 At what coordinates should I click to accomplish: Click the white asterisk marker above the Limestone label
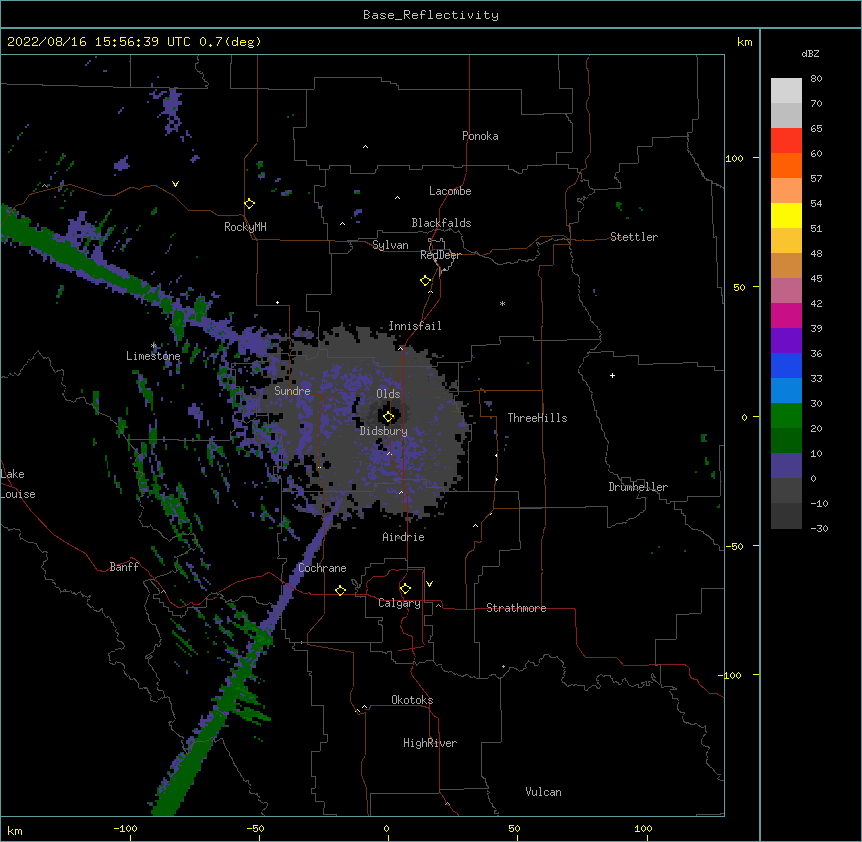pyautogui.click(x=154, y=346)
